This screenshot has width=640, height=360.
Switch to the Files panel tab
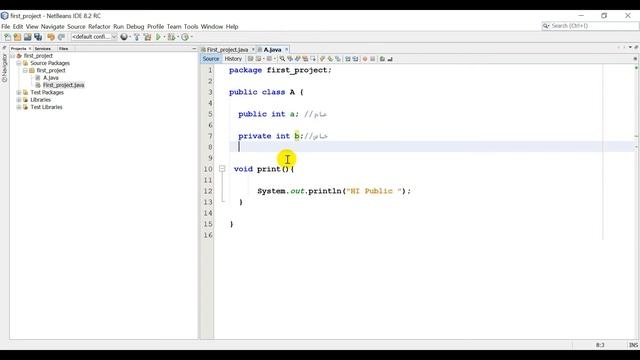tap(63, 49)
